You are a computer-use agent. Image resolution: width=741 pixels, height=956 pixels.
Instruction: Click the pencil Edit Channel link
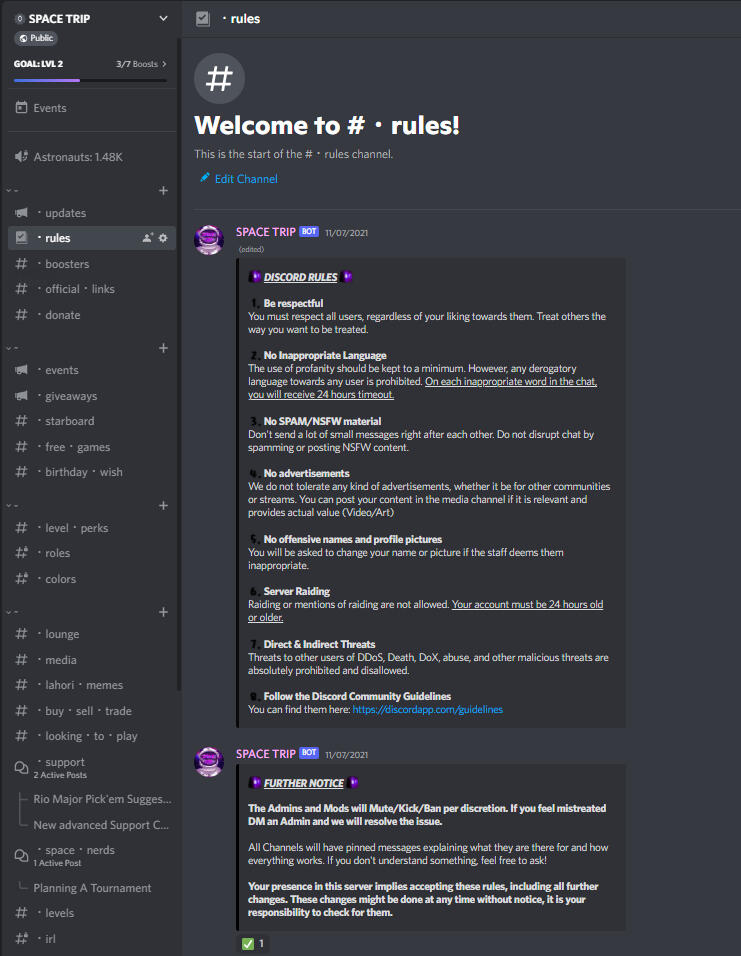pos(238,179)
